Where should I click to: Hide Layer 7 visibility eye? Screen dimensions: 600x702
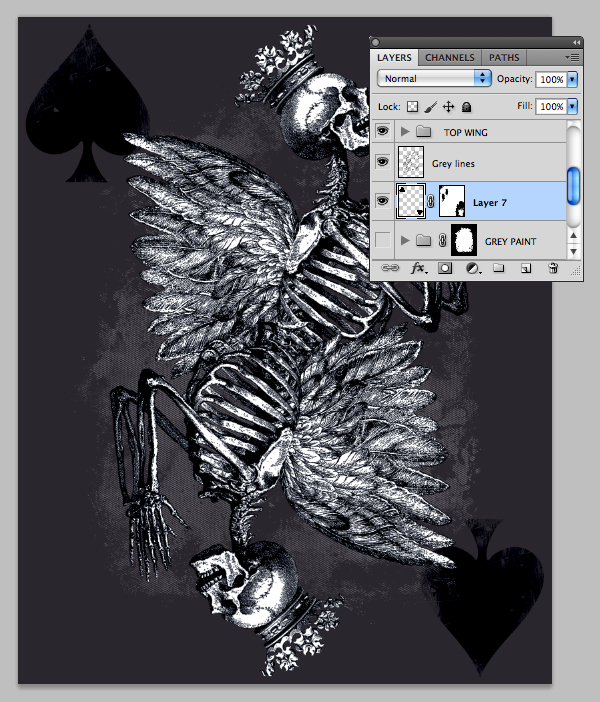click(382, 201)
